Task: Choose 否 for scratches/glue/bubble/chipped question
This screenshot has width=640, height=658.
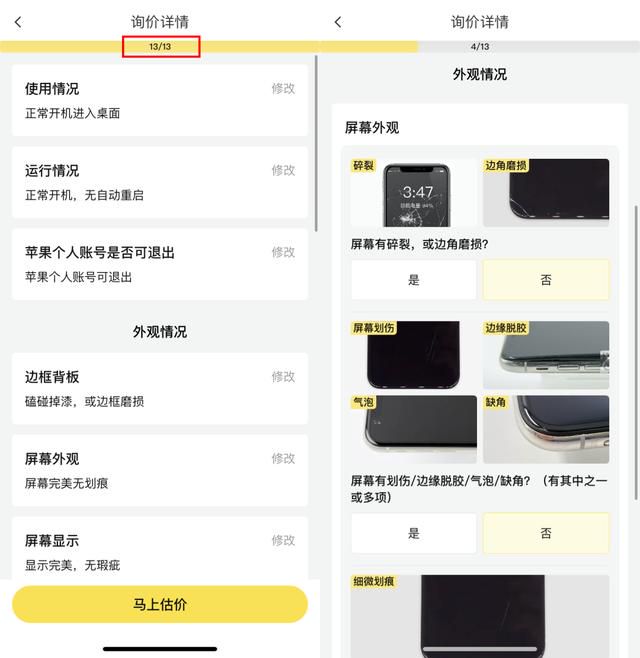Action: pyautogui.click(x=546, y=533)
